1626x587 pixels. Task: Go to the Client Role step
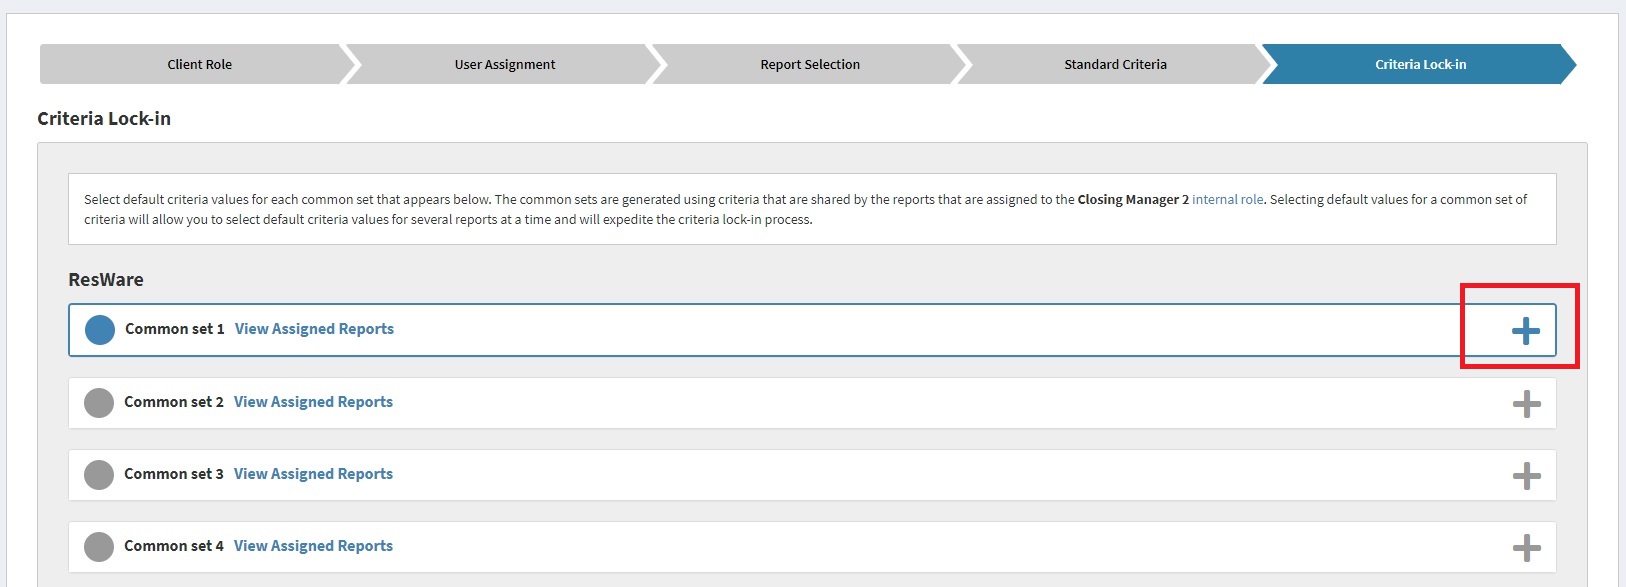[x=199, y=64]
